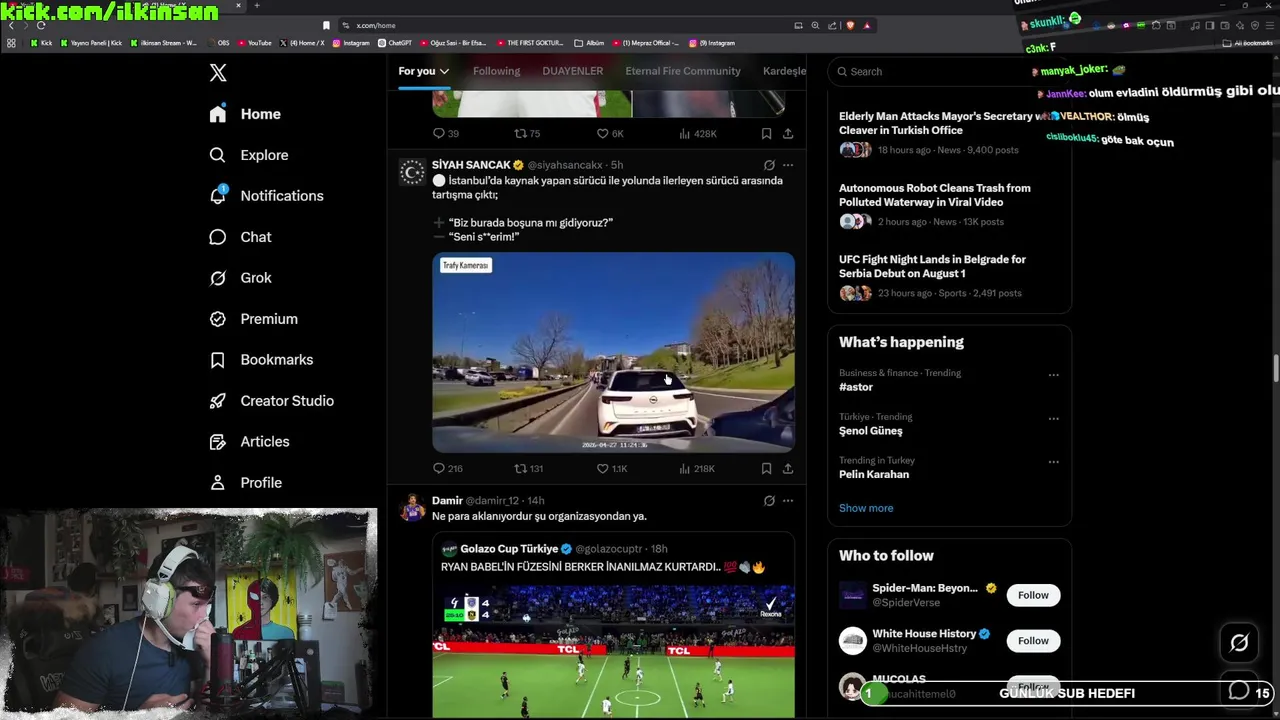This screenshot has width=1280, height=720.
Task: Open more options on Damir post
Action: pos(788,501)
